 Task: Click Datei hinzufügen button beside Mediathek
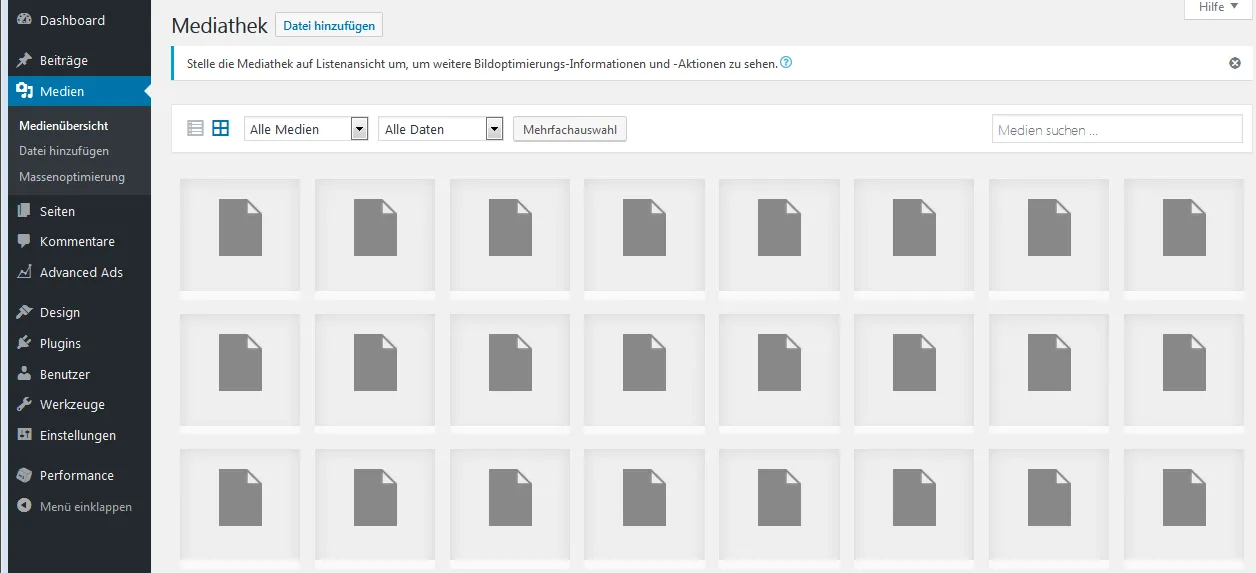pos(329,25)
